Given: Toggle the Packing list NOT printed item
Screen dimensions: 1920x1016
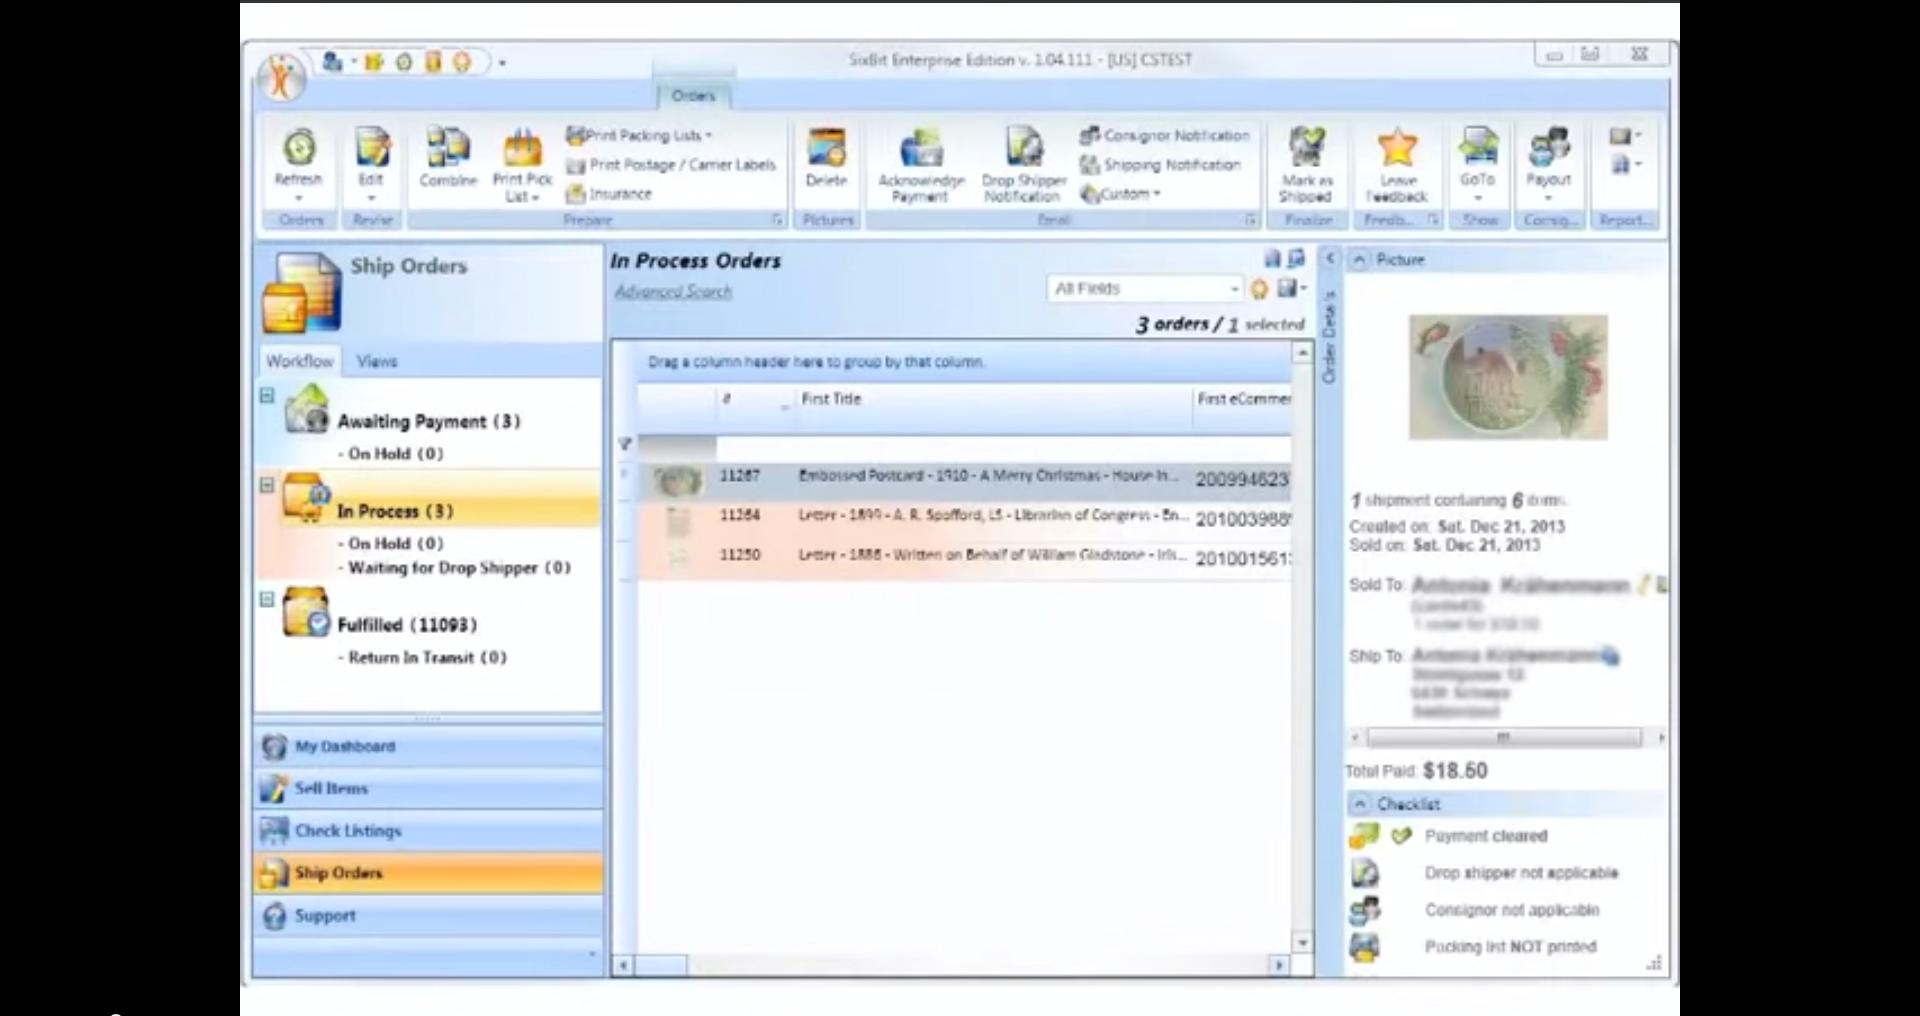Looking at the screenshot, I should pos(1509,947).
